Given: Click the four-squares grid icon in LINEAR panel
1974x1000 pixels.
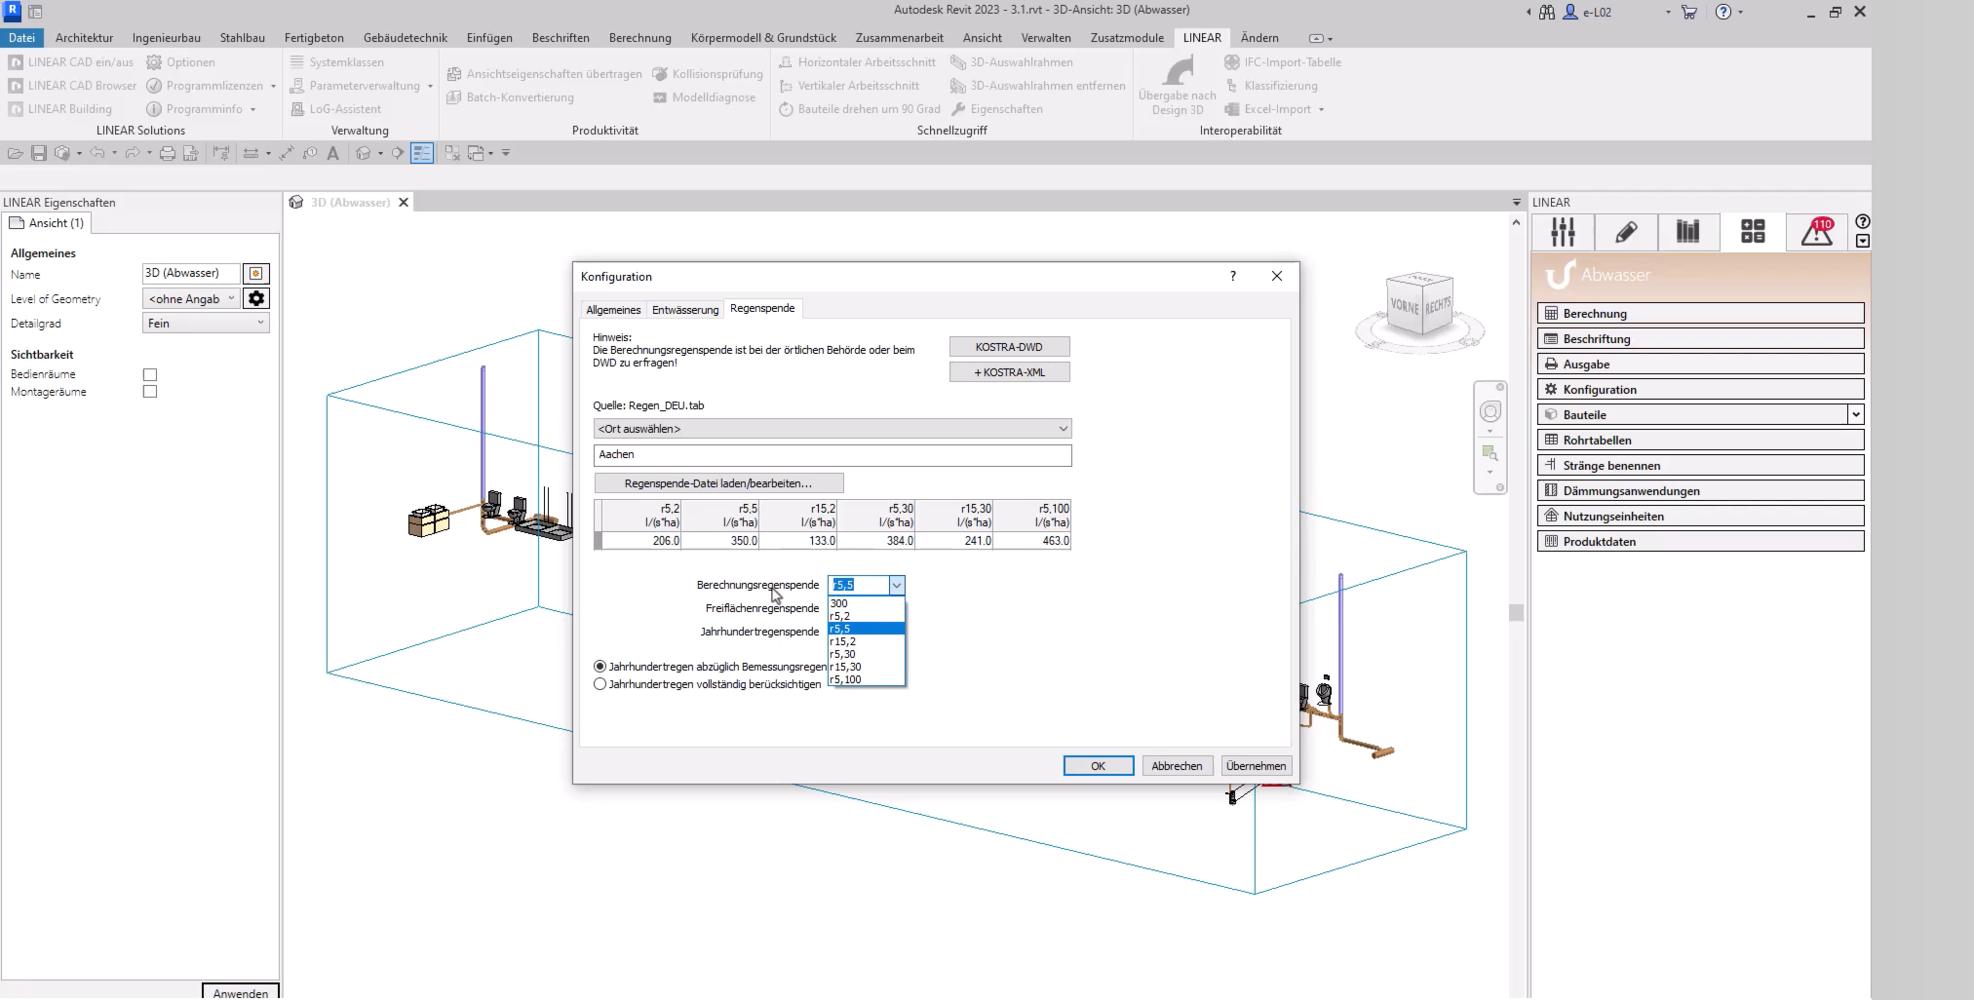Looking at the screenshot, I should tap(1753, 232).
